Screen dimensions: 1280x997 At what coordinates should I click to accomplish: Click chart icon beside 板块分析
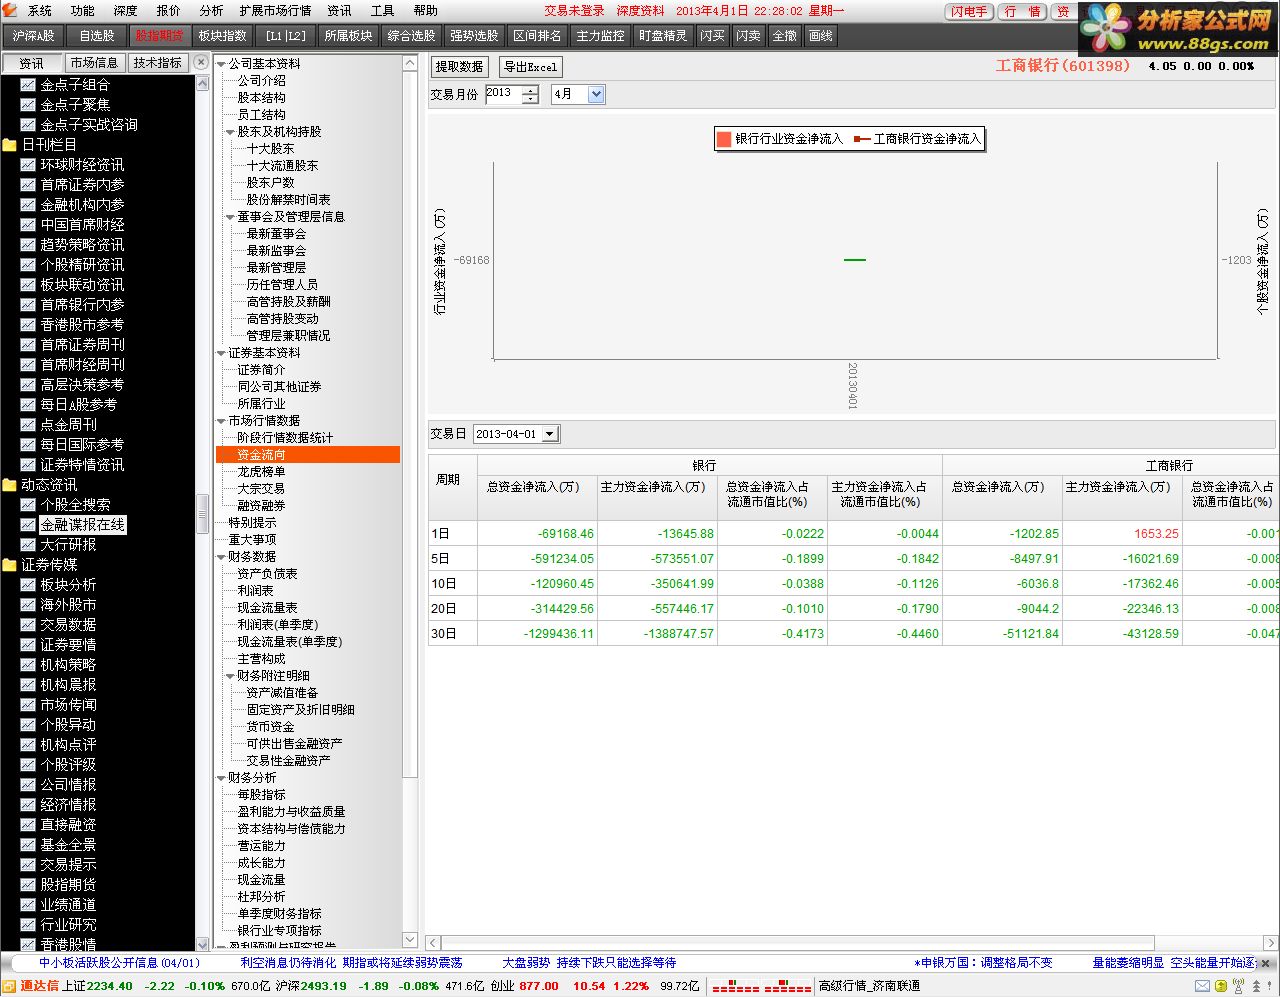(28, 585)
